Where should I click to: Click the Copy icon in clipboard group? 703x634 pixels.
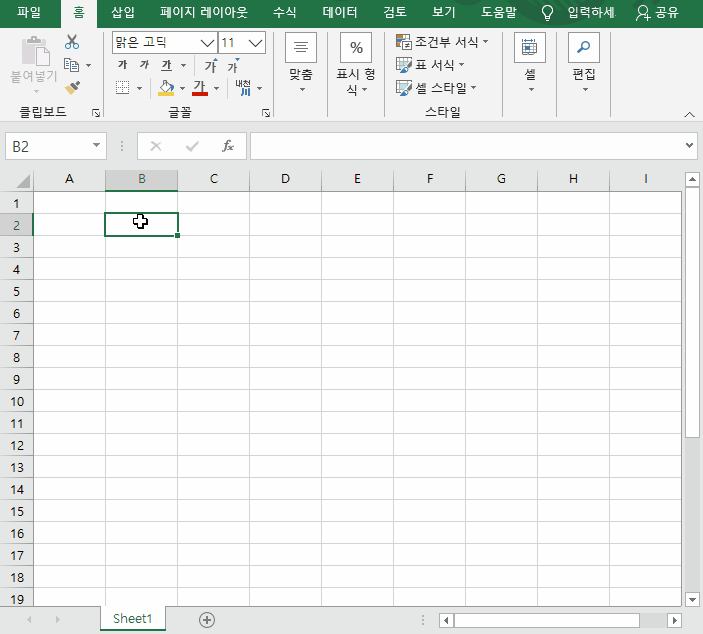pyautogui.click(x=71, y=65)
